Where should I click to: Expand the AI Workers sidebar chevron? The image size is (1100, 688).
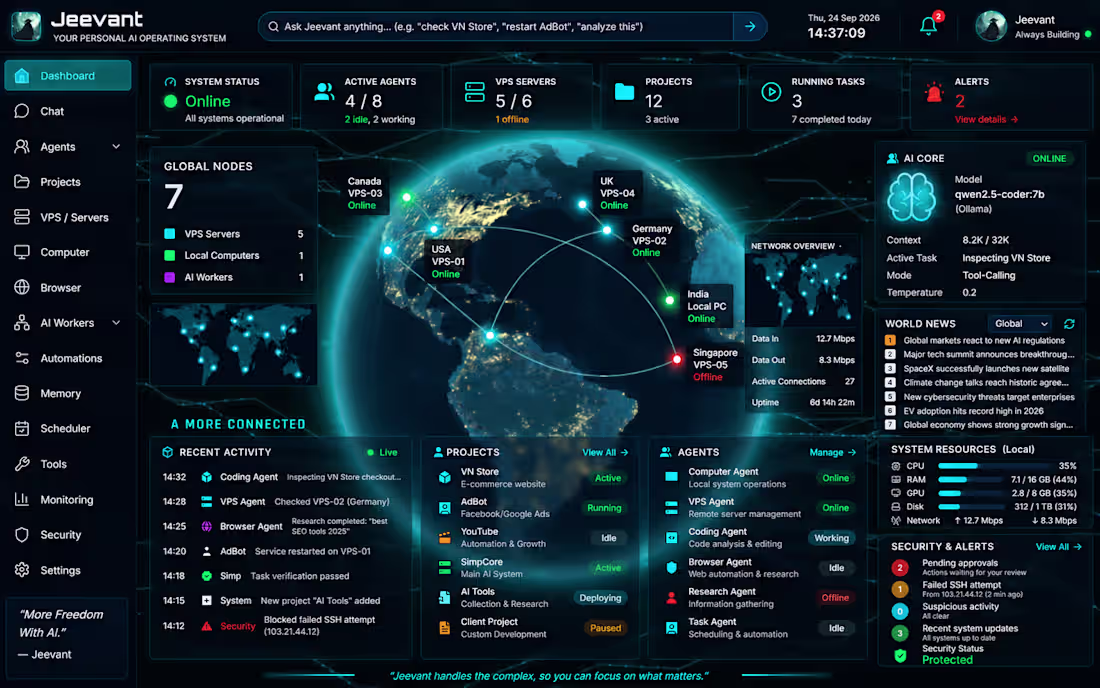[x=116, y=323]
